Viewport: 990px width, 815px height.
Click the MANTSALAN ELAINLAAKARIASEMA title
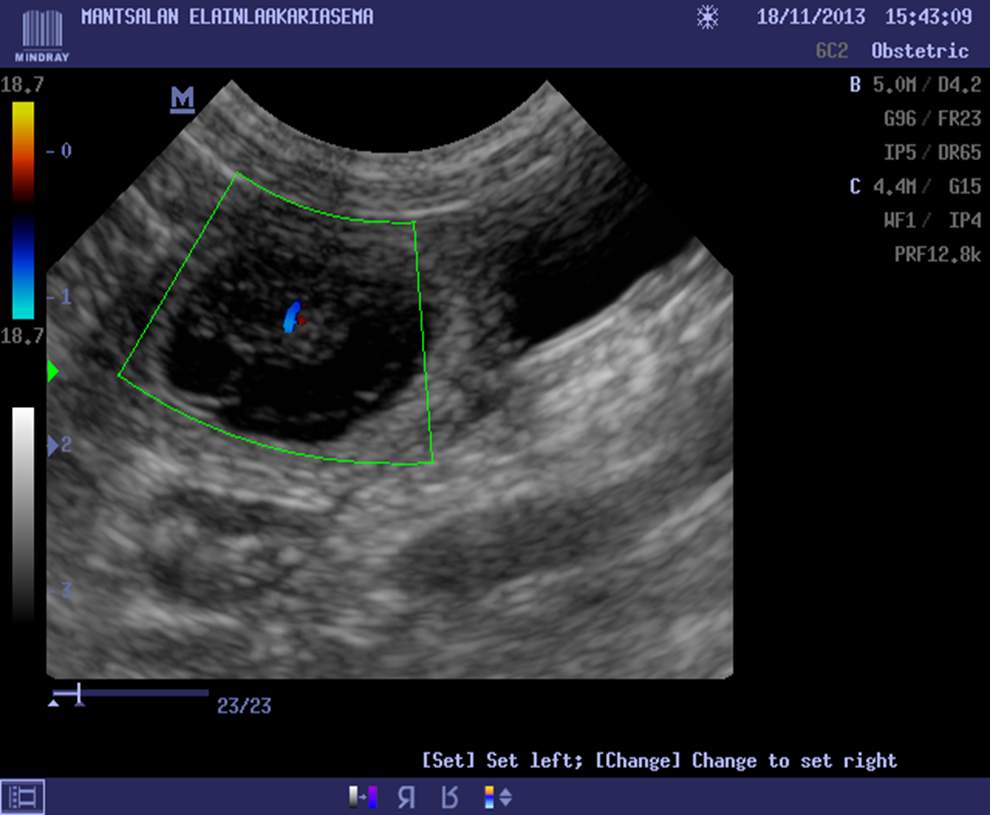point(226,16)
